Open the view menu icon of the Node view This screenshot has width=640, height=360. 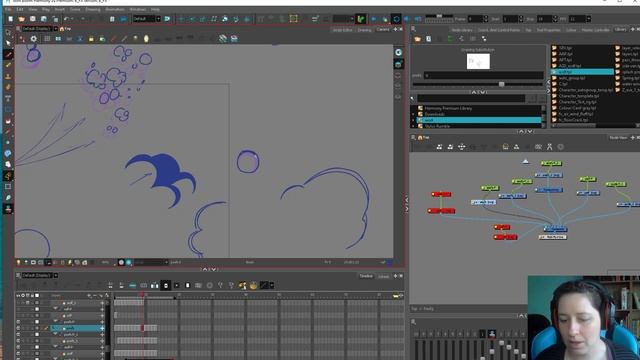413,138
